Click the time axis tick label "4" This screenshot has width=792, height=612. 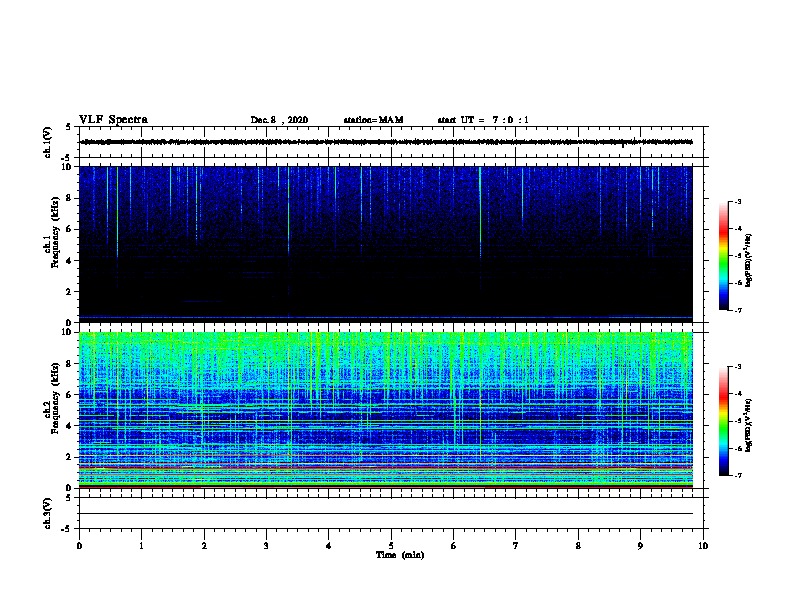(328, 546)
